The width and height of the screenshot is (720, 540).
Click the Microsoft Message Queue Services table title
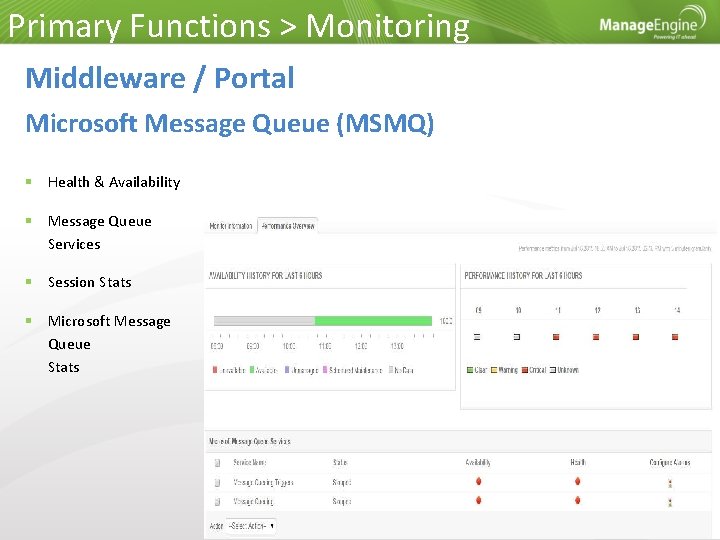[x=249, y=441]
